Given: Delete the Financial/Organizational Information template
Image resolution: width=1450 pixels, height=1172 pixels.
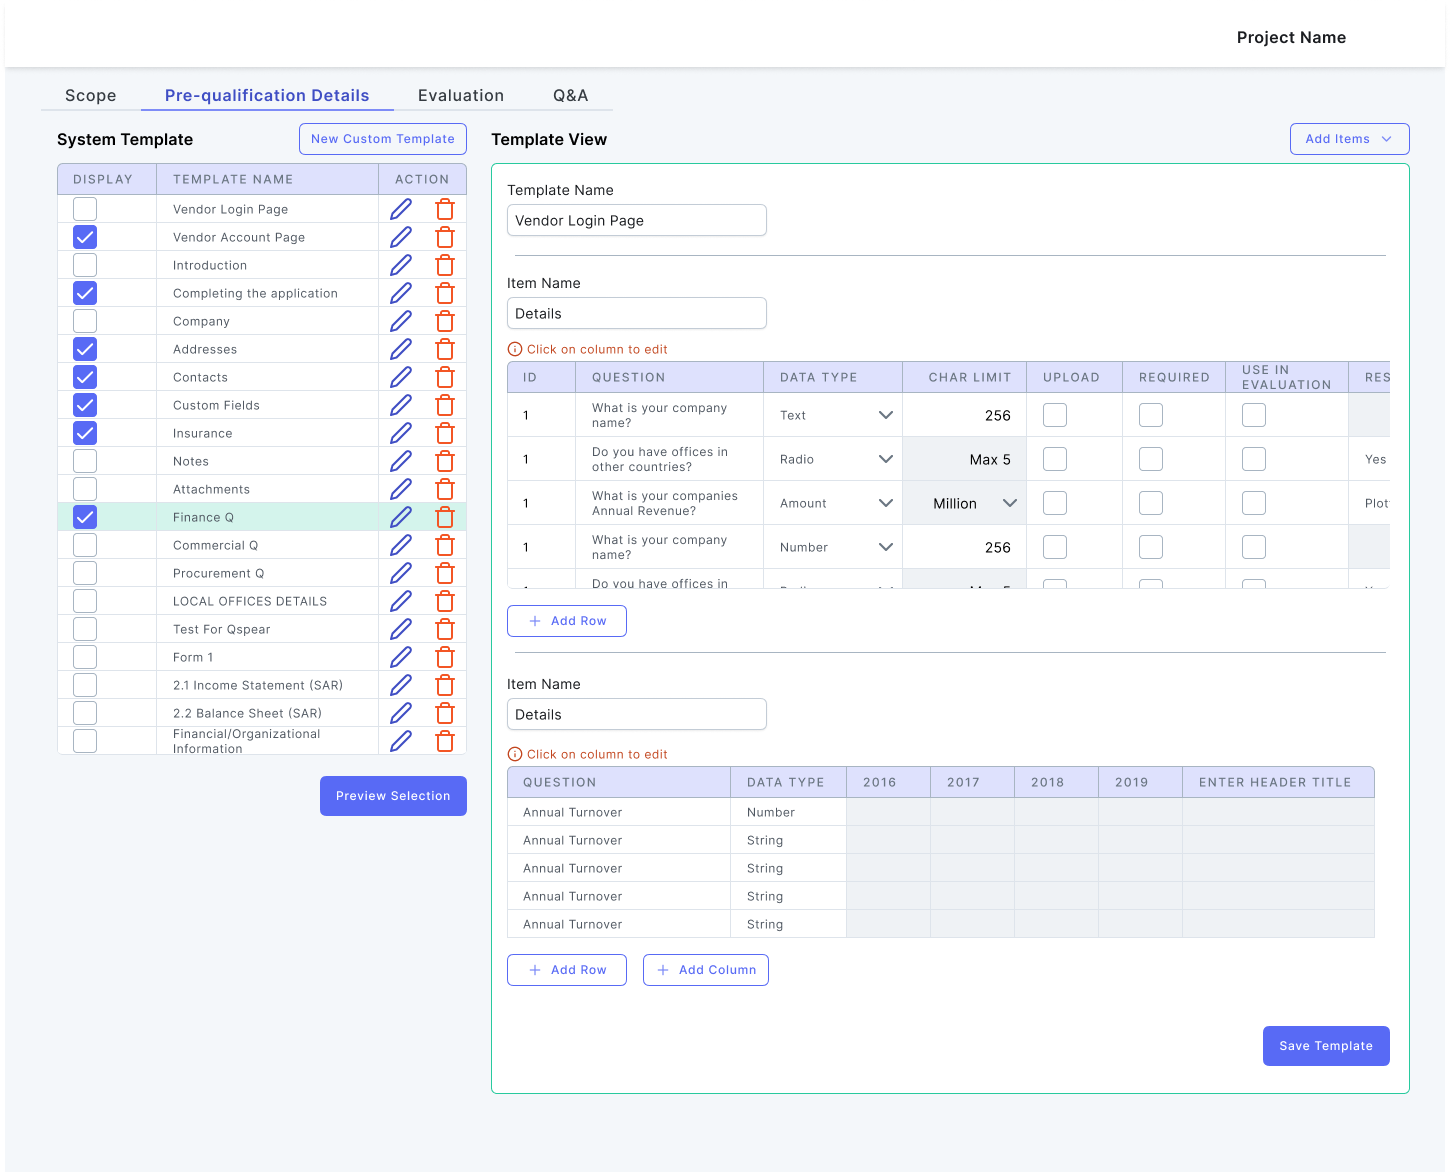Looking at the screenshot, I should pos(444,740).
